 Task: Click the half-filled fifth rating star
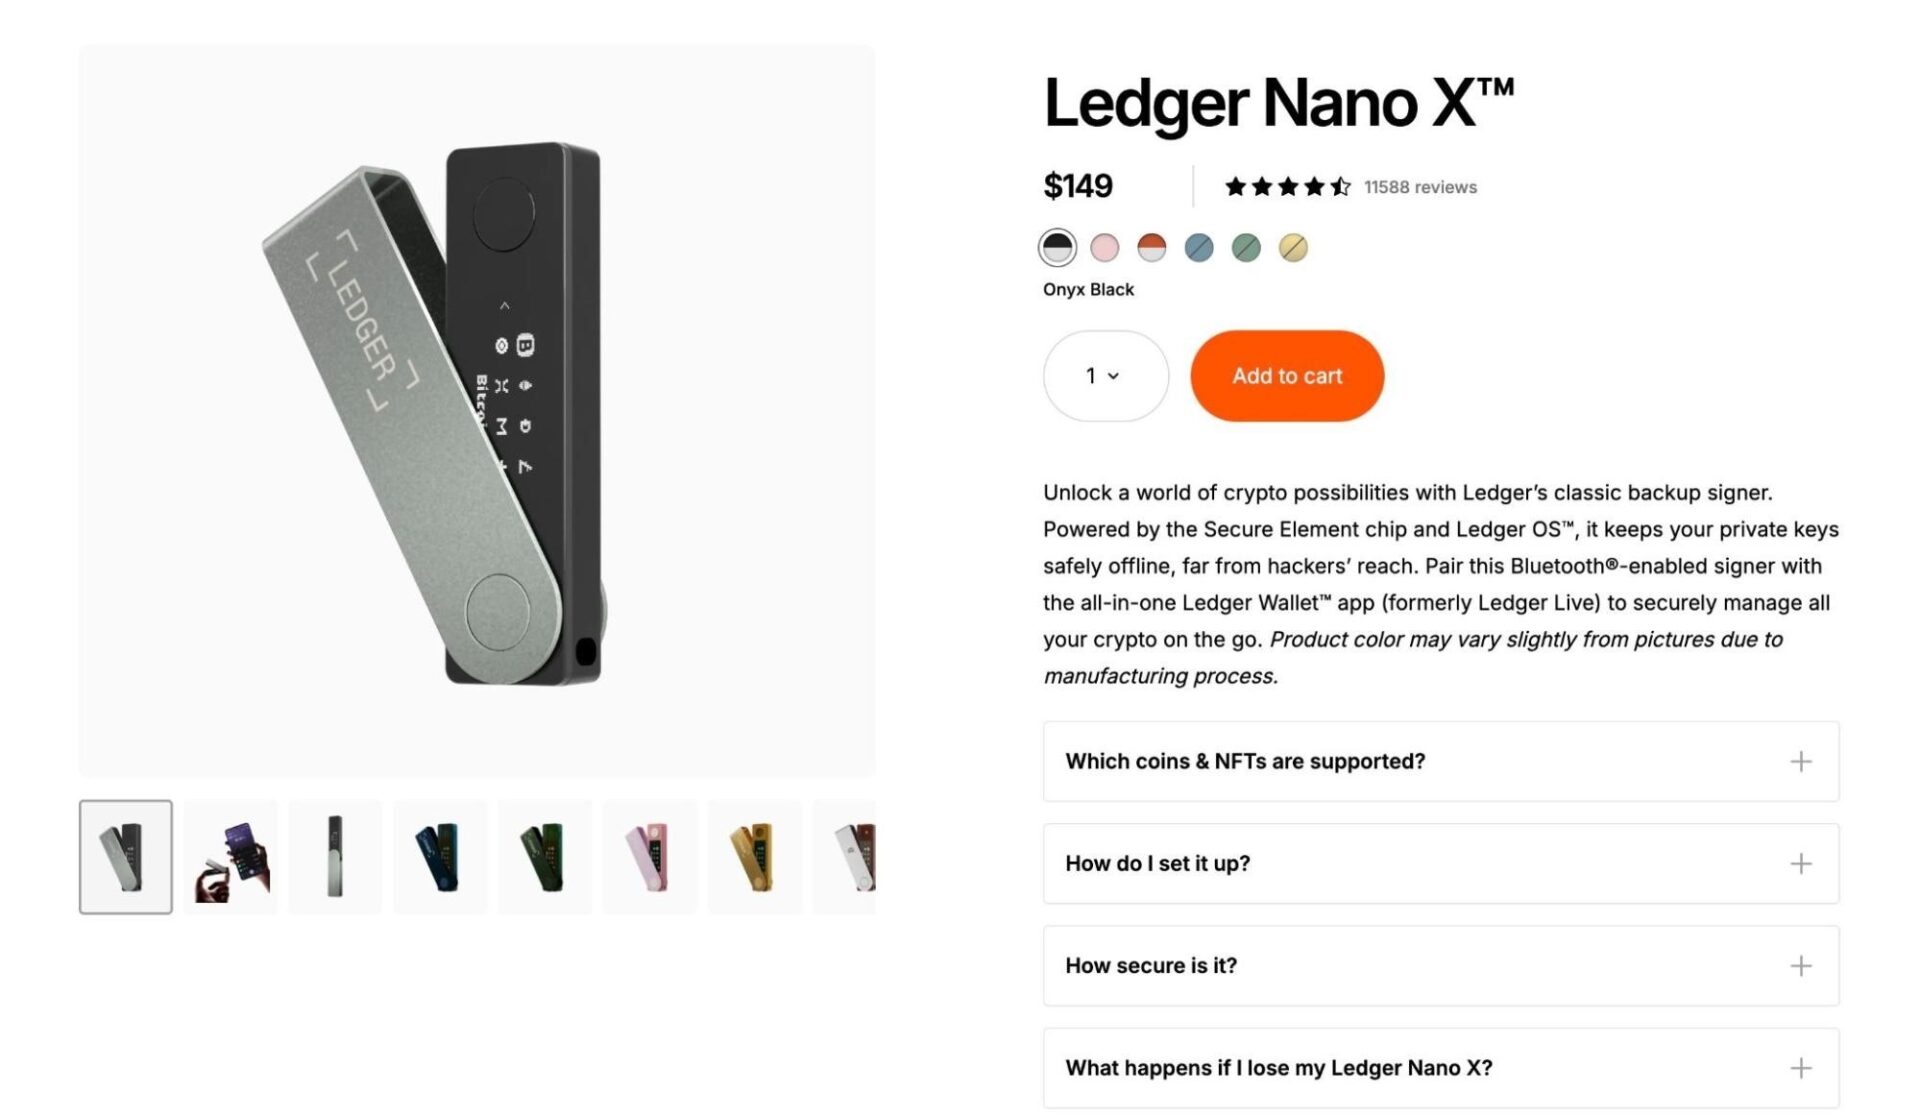click(x=1341, y=186)
